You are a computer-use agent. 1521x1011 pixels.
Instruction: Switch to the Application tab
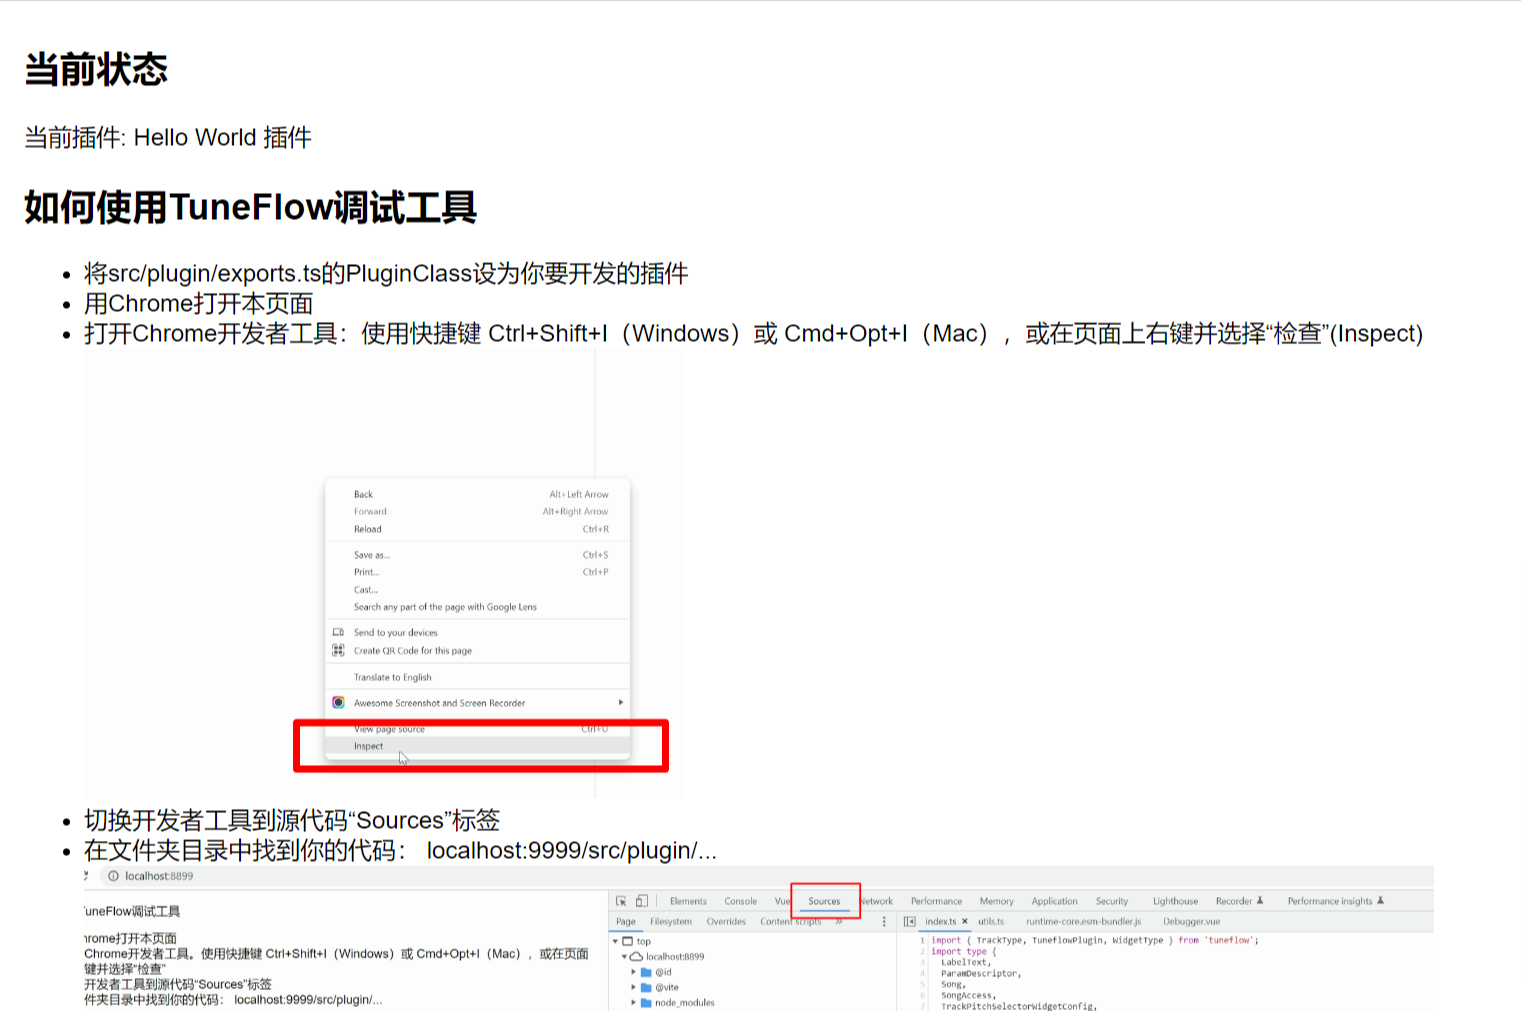[x=1054, y=901]
